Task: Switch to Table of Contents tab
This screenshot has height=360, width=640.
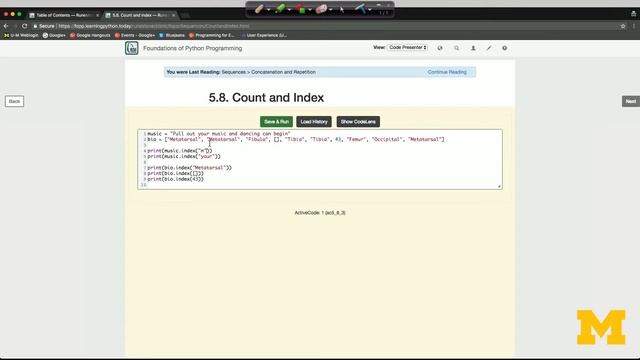Action: [x=63, y=15]
